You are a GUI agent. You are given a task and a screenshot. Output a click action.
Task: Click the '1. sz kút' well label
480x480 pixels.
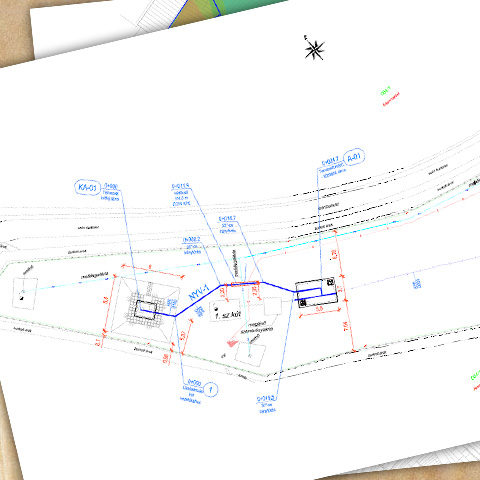[x=228, y=315]
